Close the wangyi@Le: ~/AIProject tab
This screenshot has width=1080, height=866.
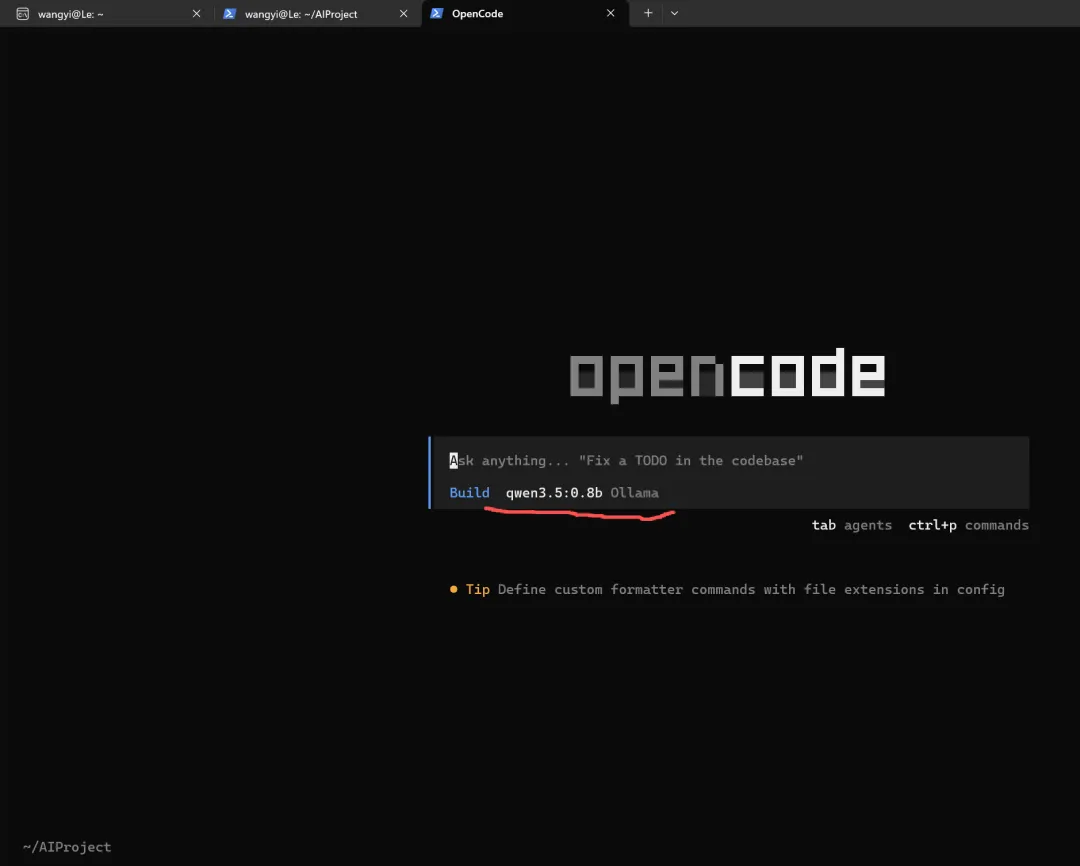(404, 14)
